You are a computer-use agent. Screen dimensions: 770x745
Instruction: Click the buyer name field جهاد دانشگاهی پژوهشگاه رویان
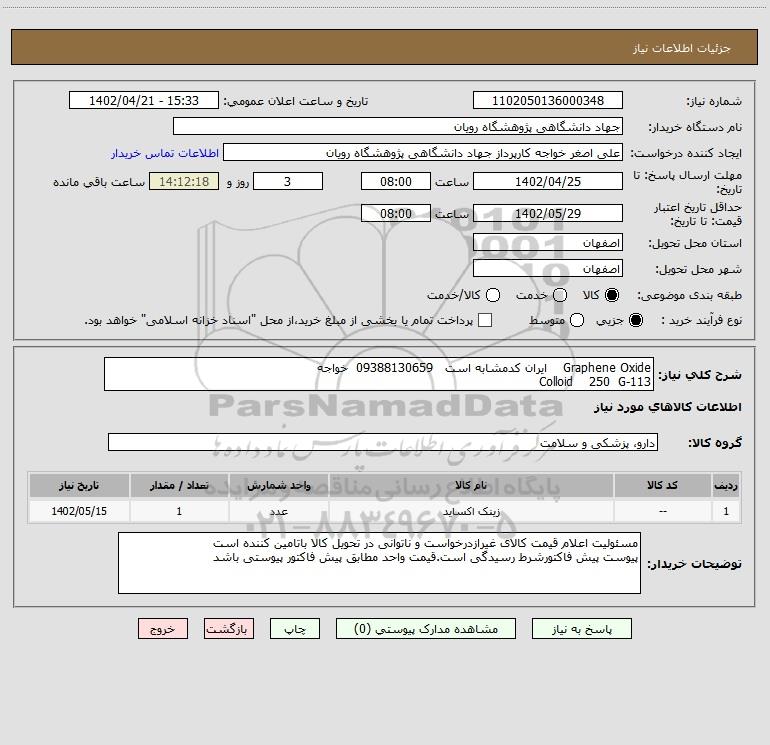(398, 127)
